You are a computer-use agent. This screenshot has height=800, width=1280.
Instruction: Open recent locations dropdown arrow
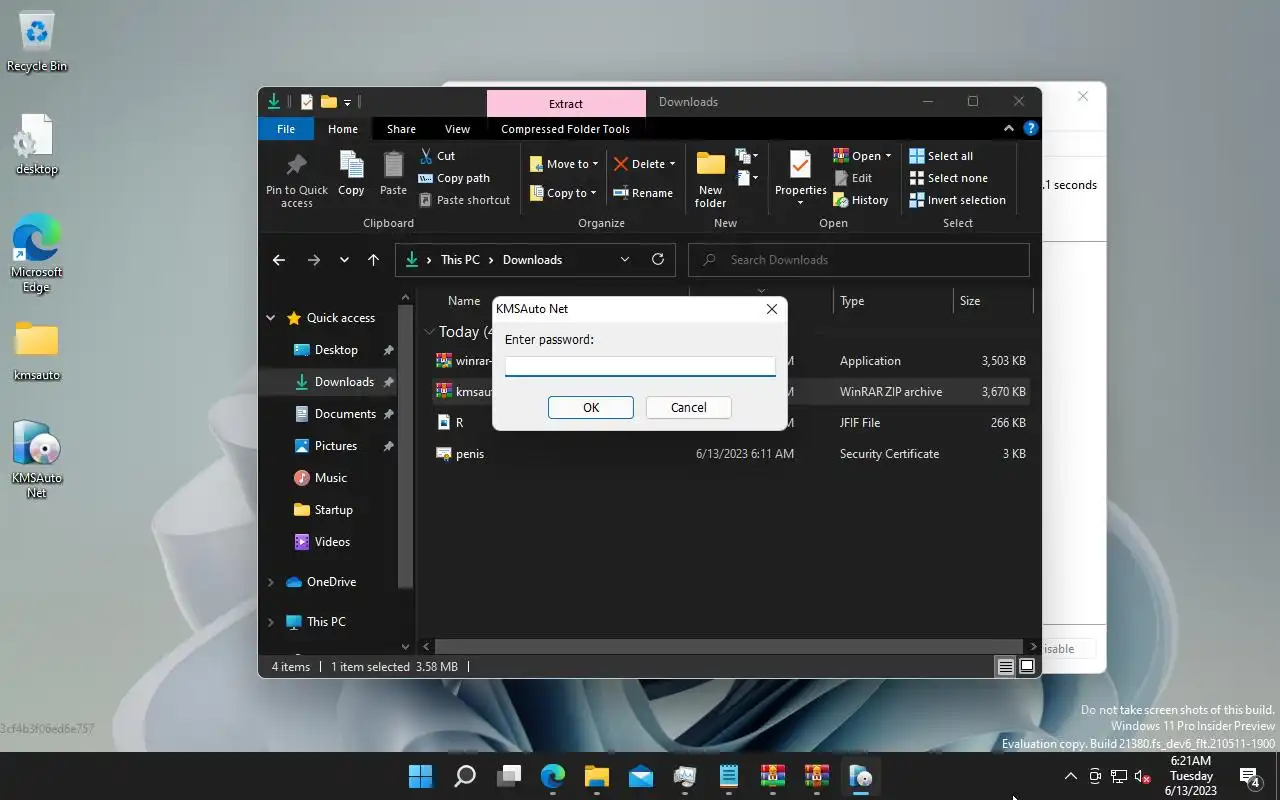click(x=344, y=260)
